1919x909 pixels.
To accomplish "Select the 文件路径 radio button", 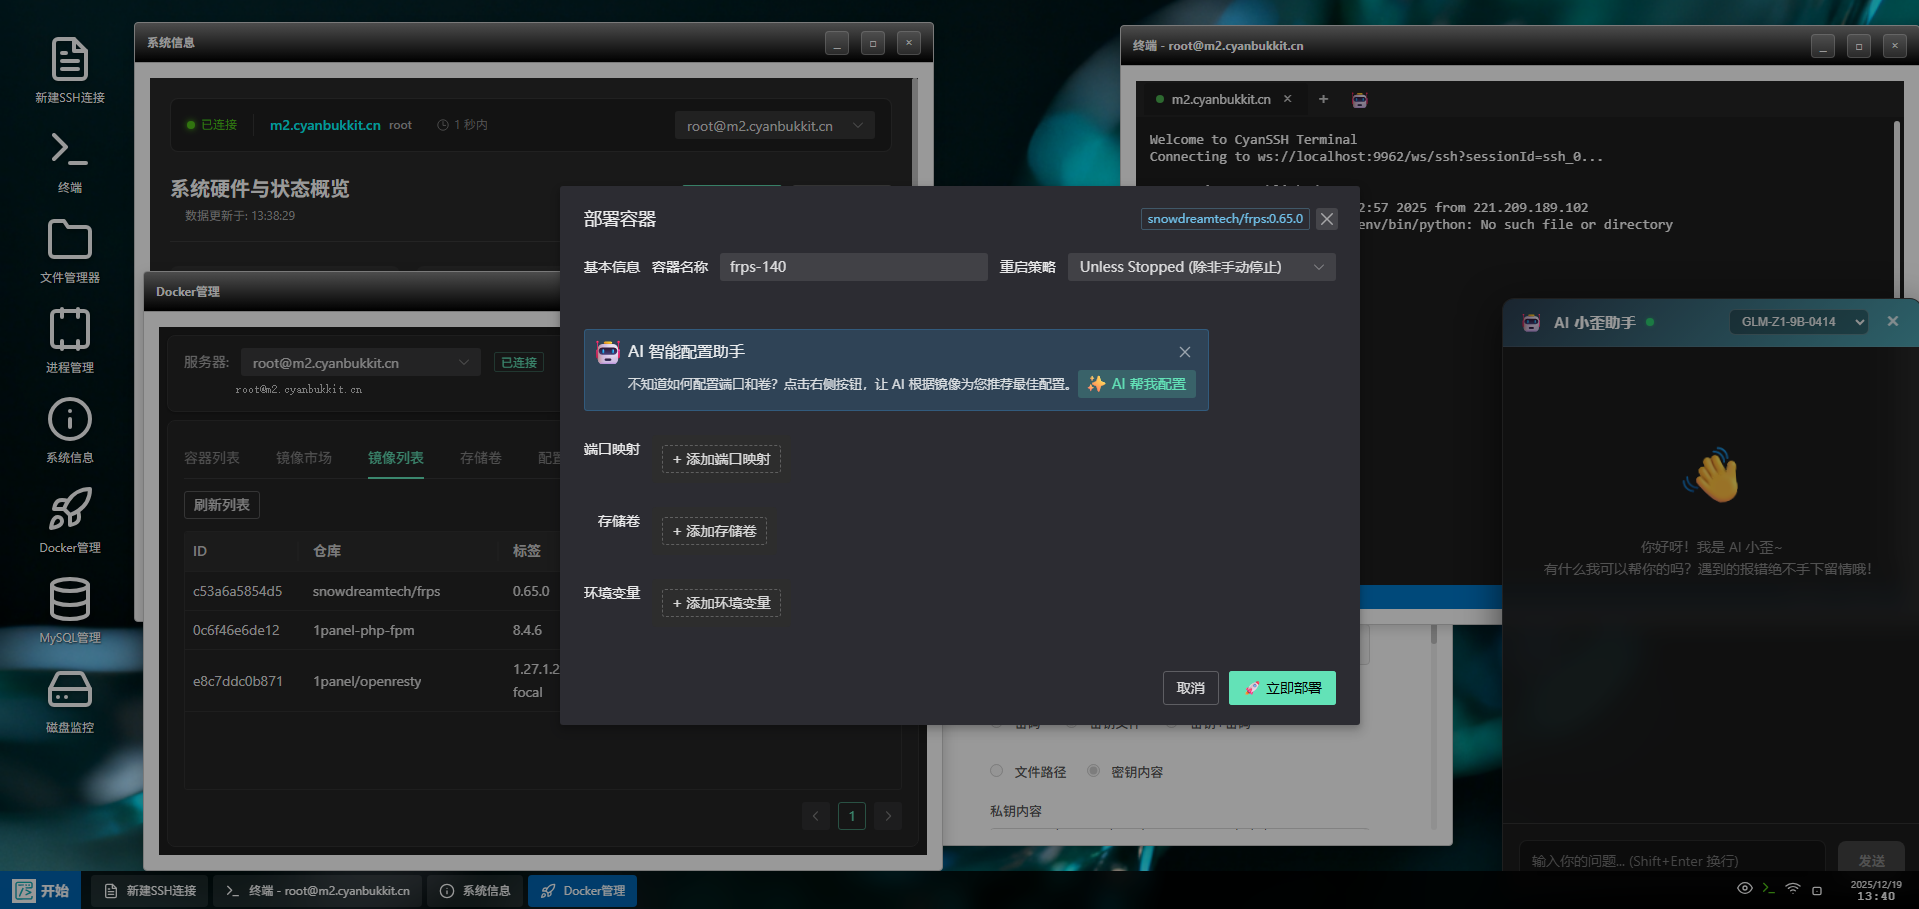I will (996, 771).
